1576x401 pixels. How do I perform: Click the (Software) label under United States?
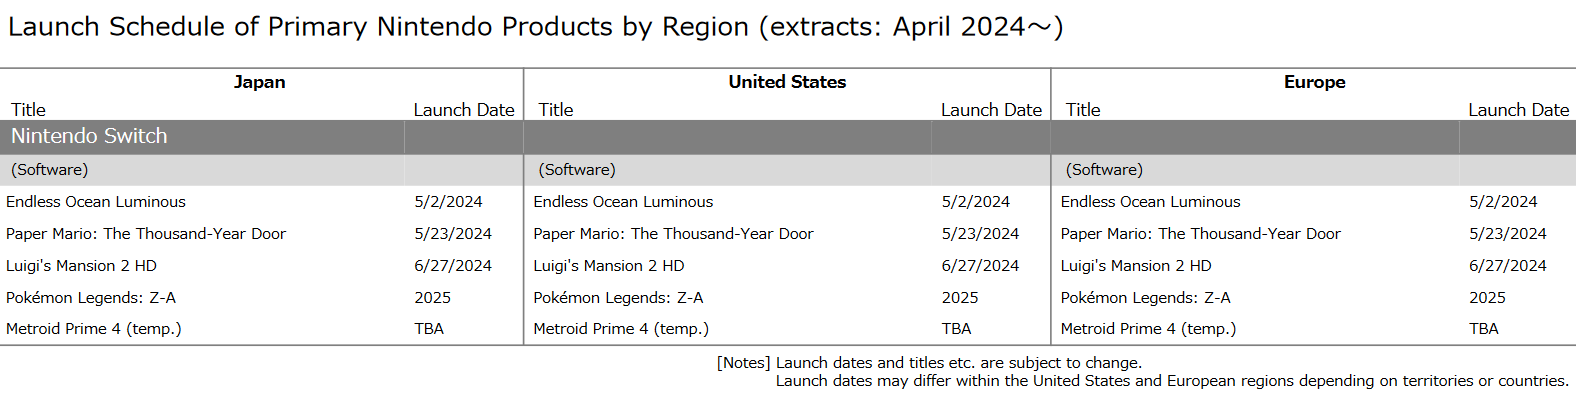click(x=577, y=170)
